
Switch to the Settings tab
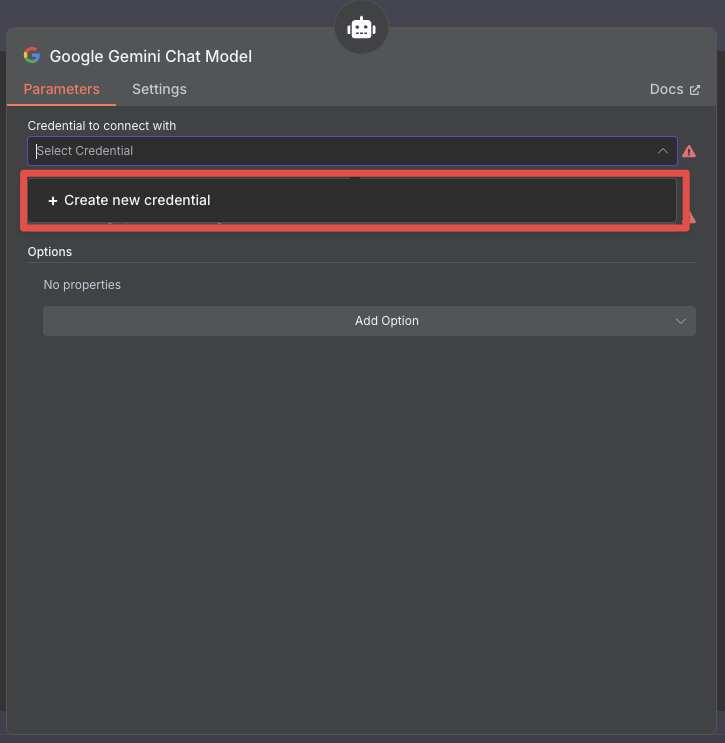click(159, 89)
